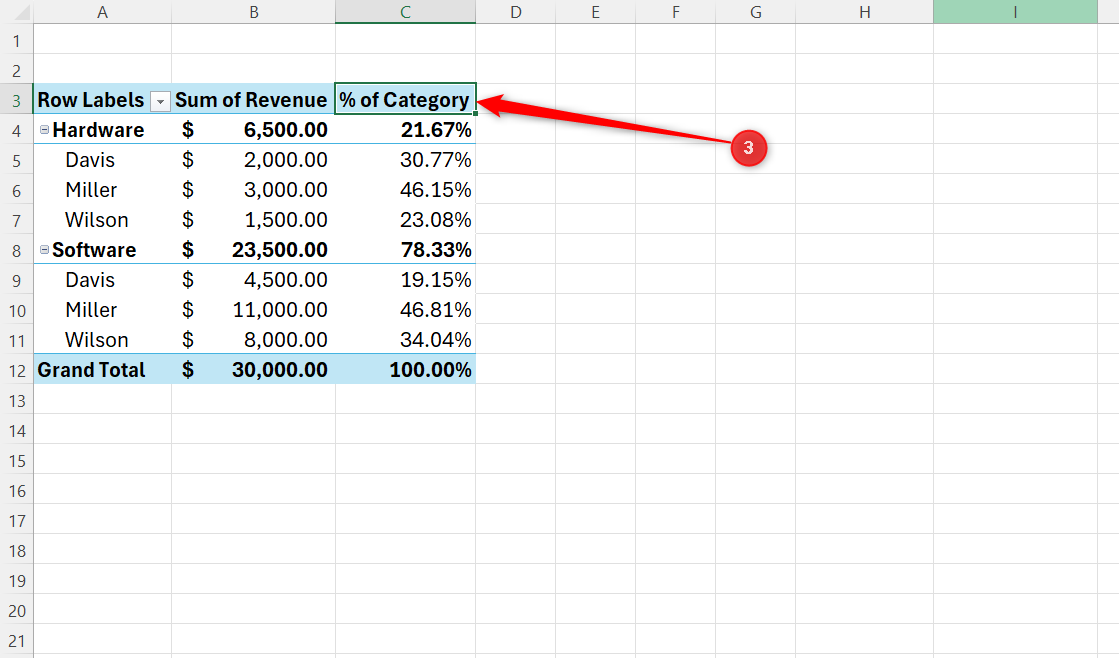Select column G header
Image resolution: width=1119 pixels, height=658 pixels.
[x=755, y=12]
